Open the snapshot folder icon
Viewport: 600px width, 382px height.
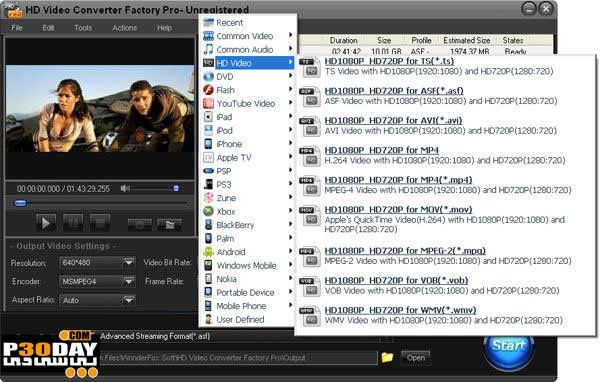pos(170,225)
